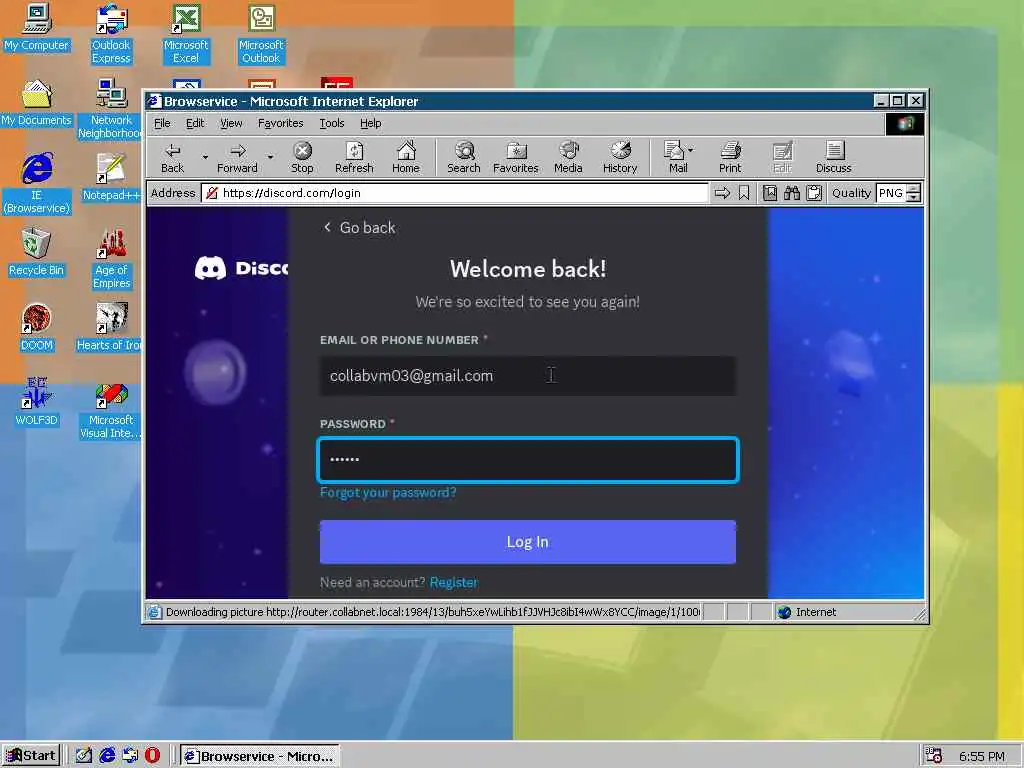This screenshot has height=768, width=1024.
Task: Click the Opera quick launch icon
Action: [152, 756]
